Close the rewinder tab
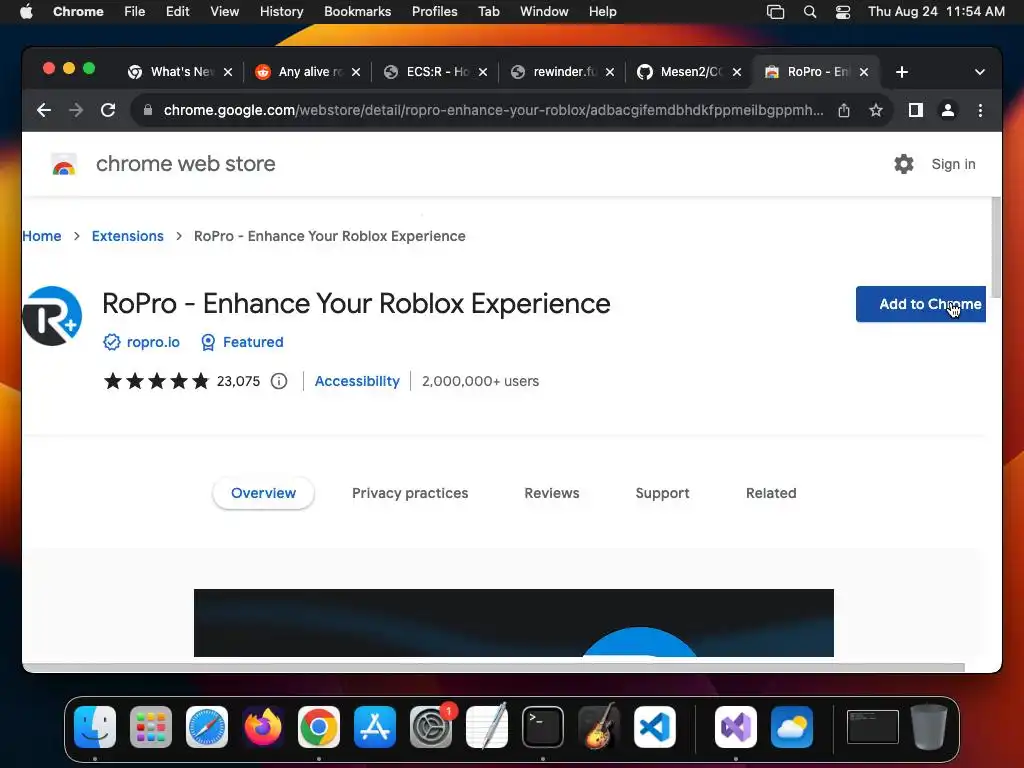Screen dimensions: 1024x768 click(x=609, y=72)
